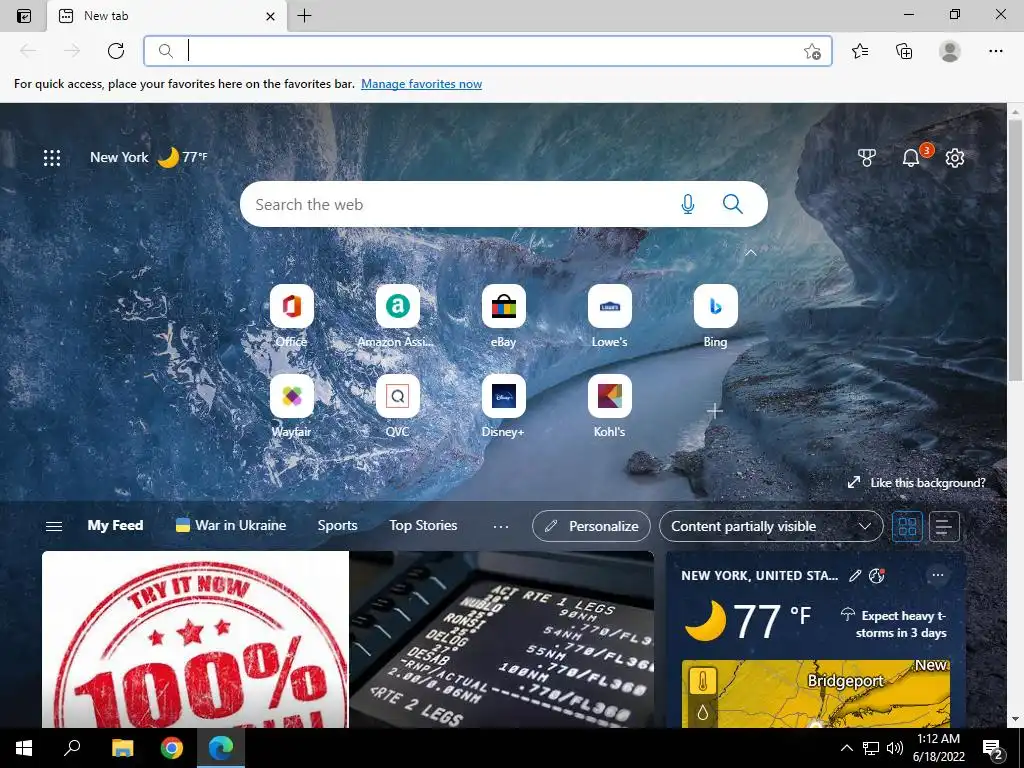Select the New tab browser tab

click(167, 16)
